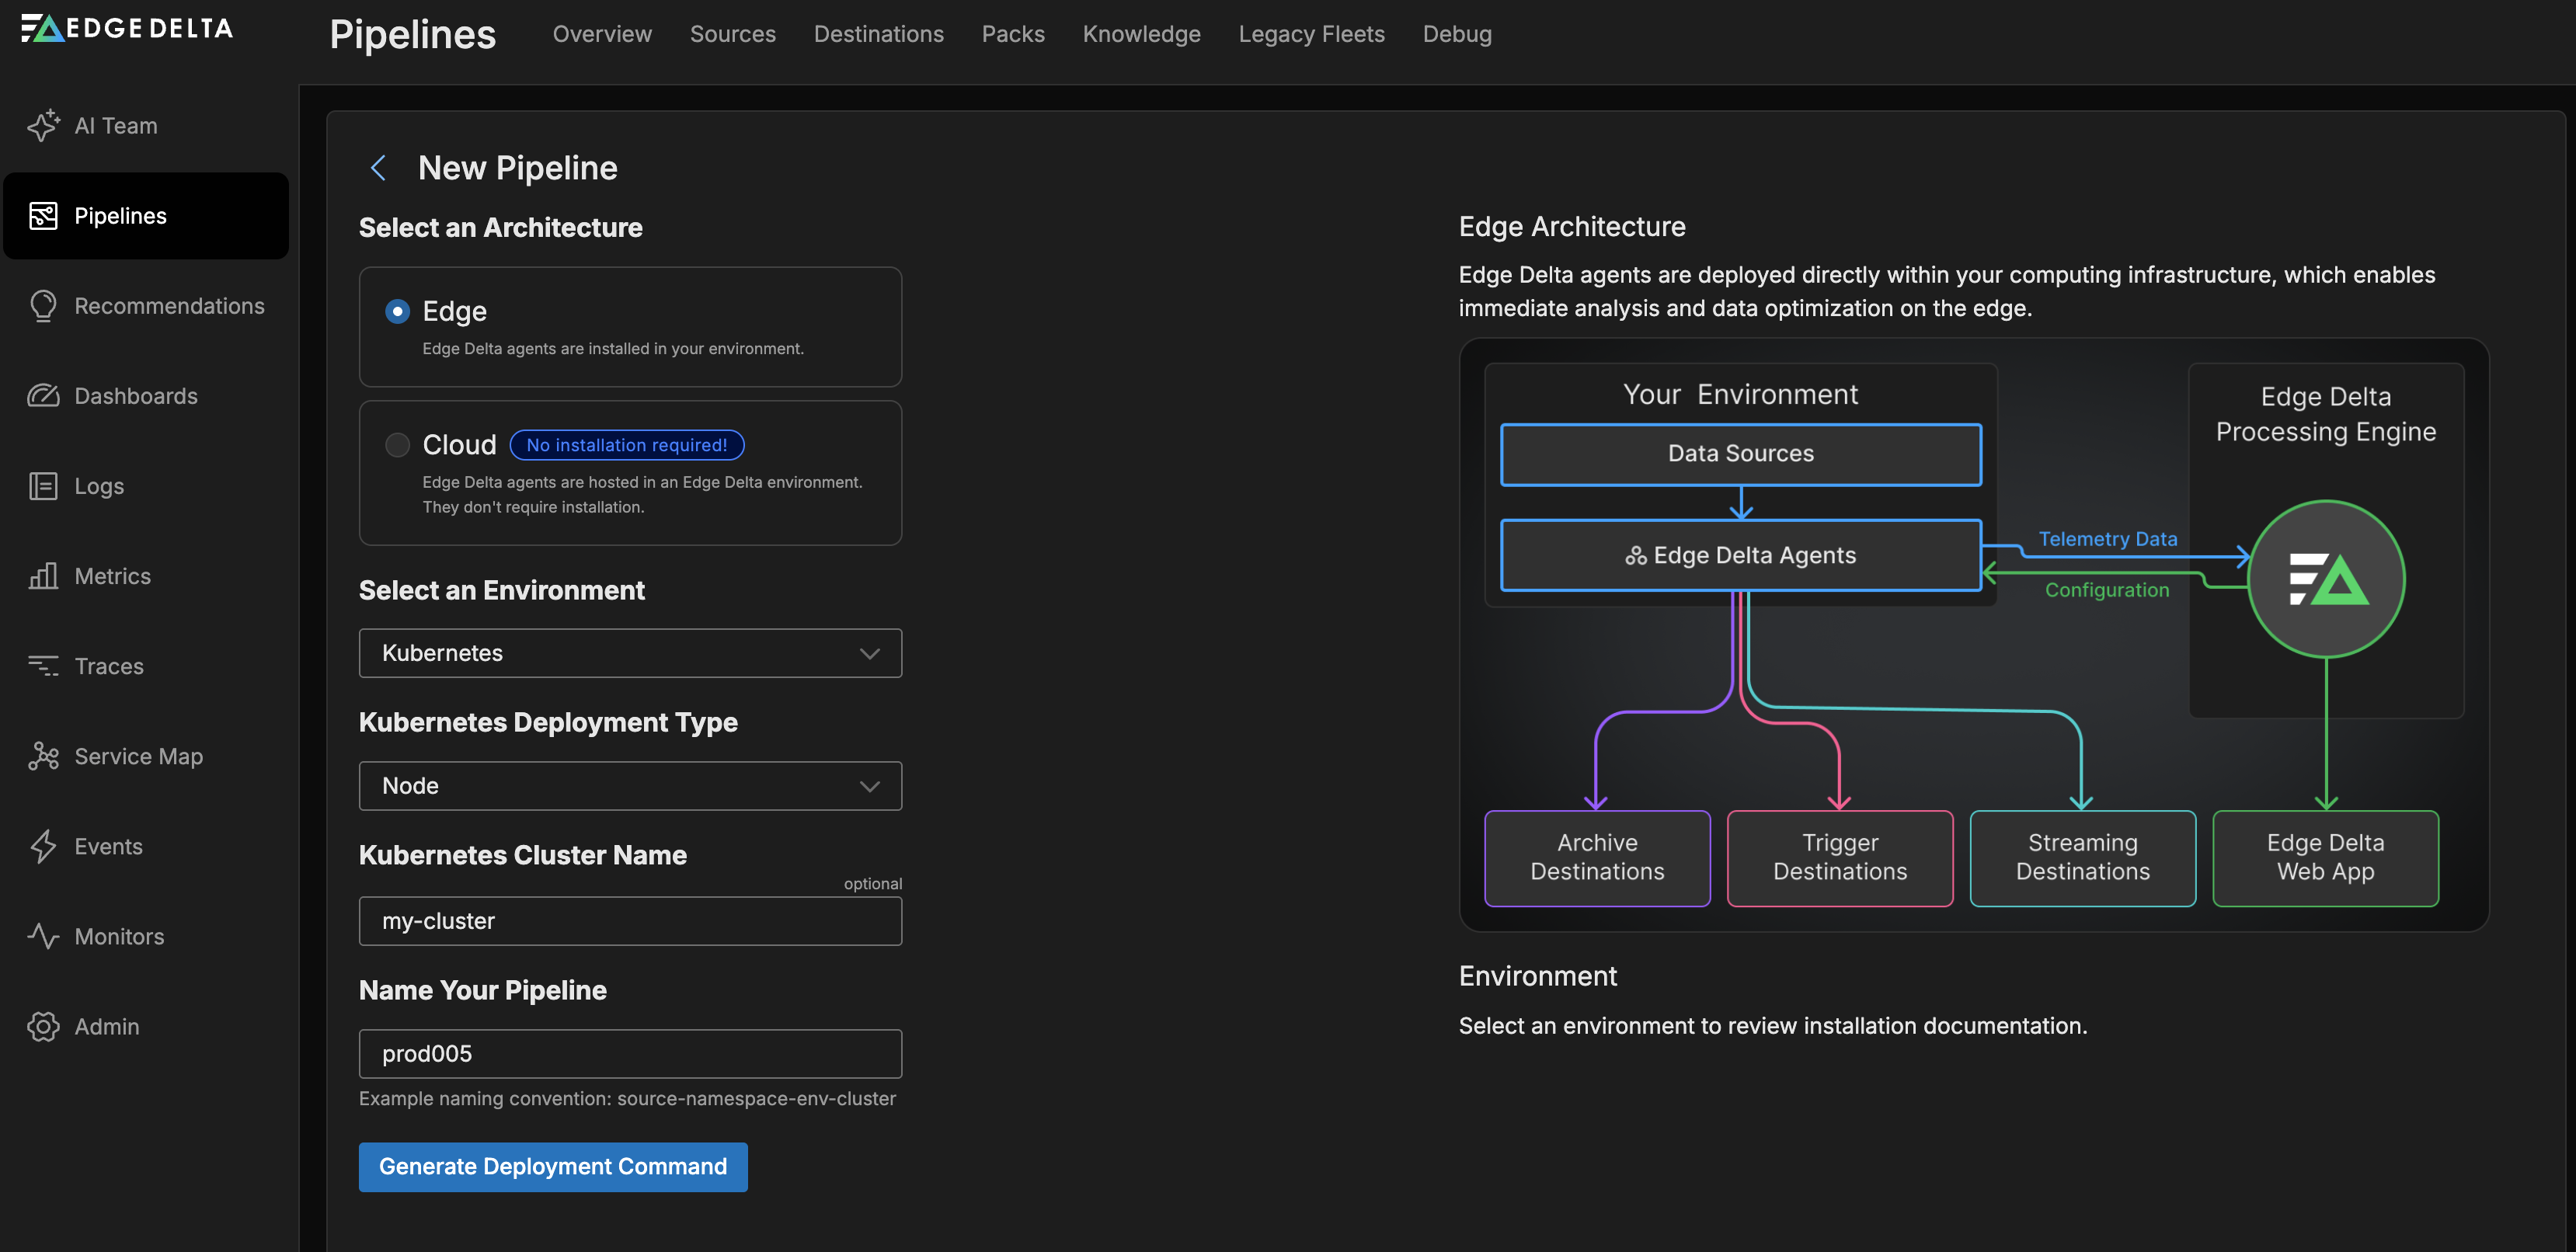Click the my-cluster cluster name field

point(630,921)
